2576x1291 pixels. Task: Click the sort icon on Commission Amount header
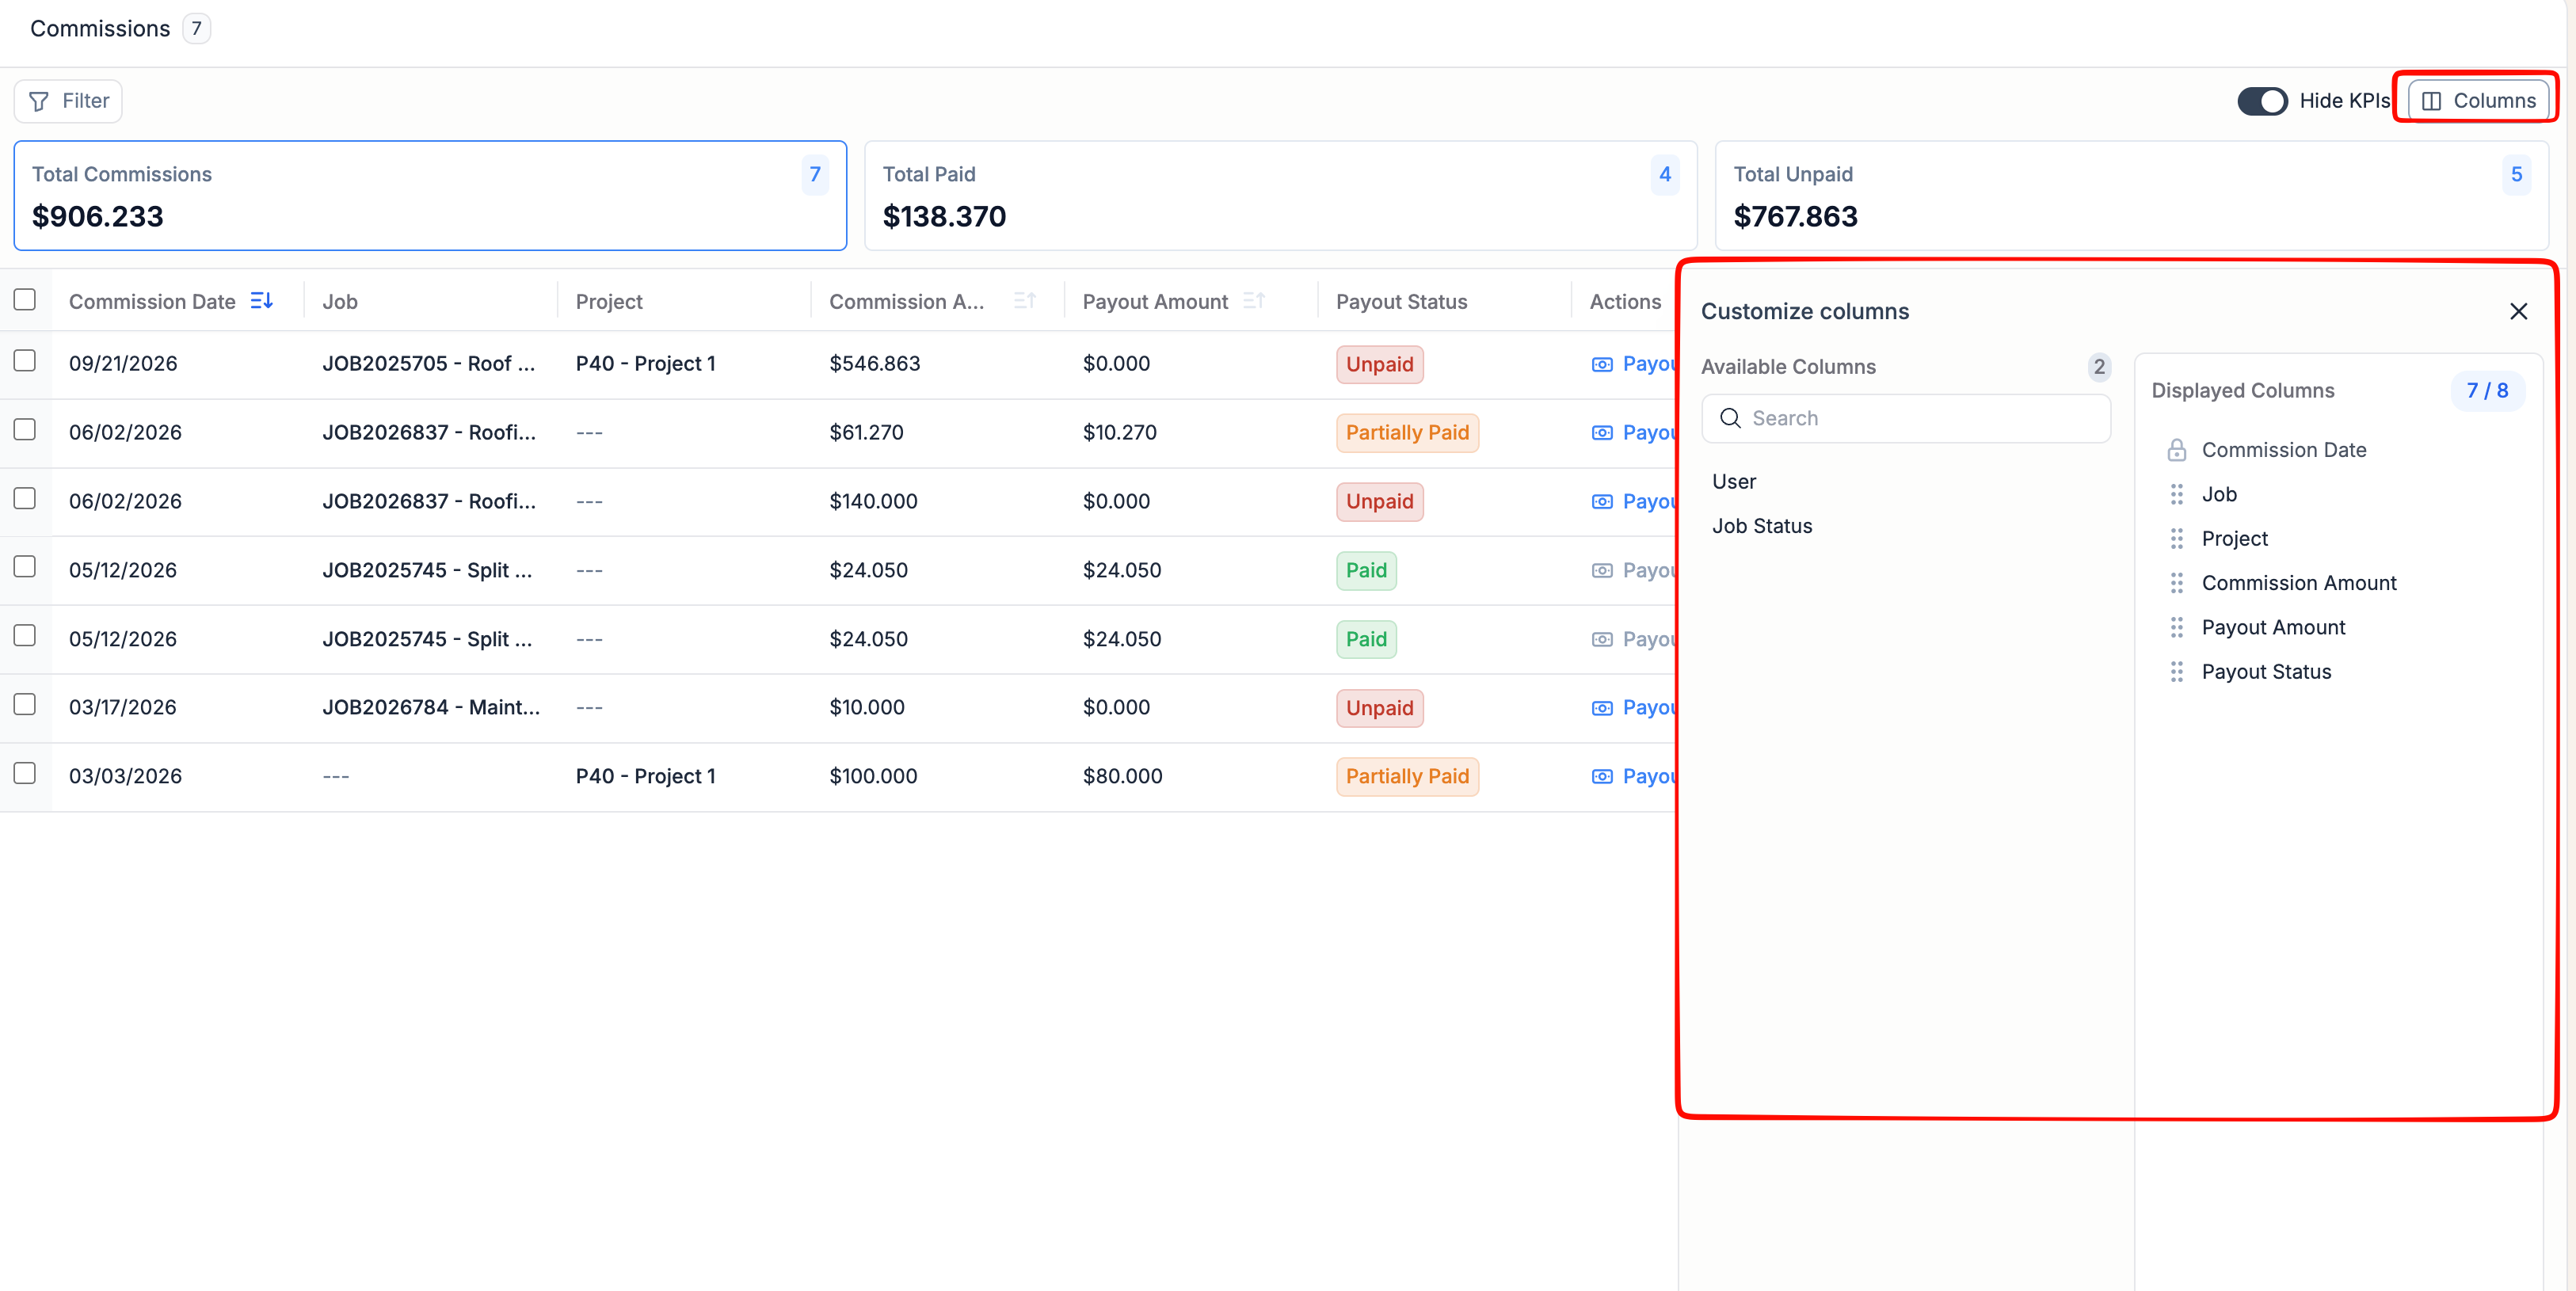point(1024,301)
